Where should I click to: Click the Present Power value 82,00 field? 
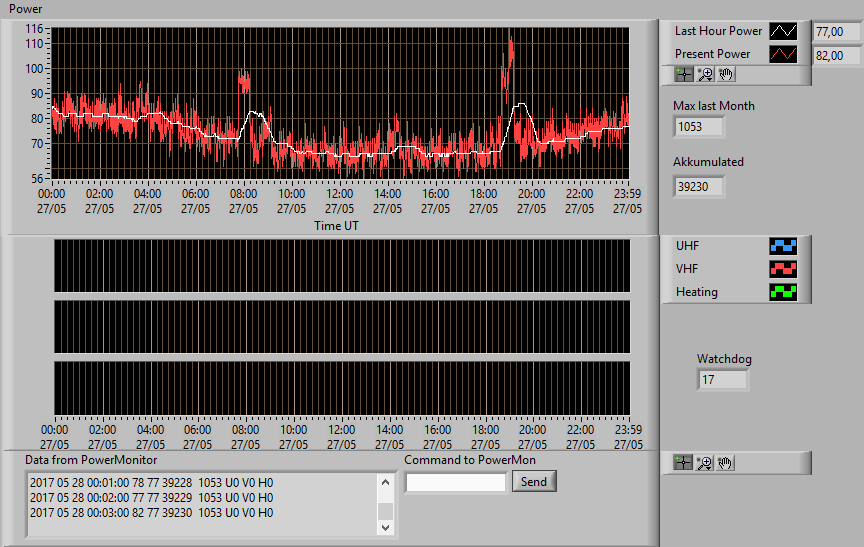click(x=838, y=56)
